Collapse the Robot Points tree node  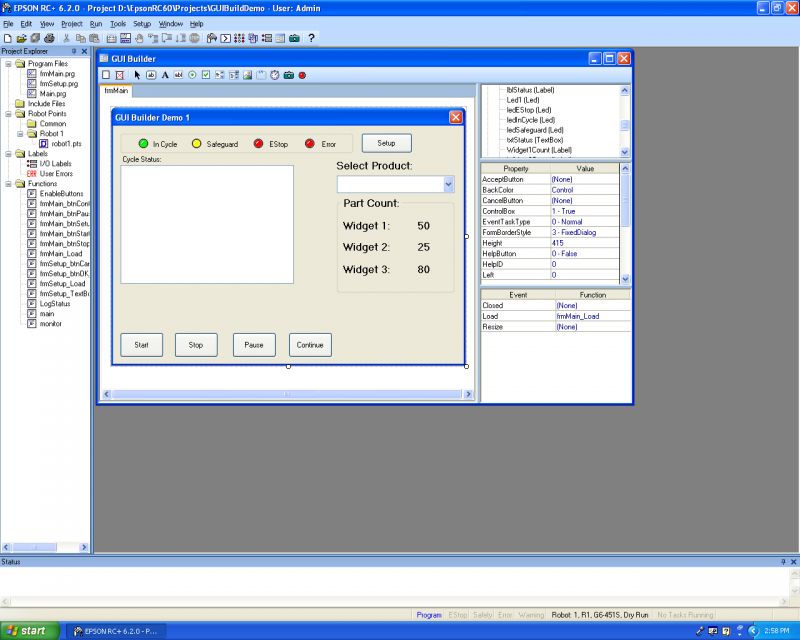pyautogui.click(x=8, y=114)
